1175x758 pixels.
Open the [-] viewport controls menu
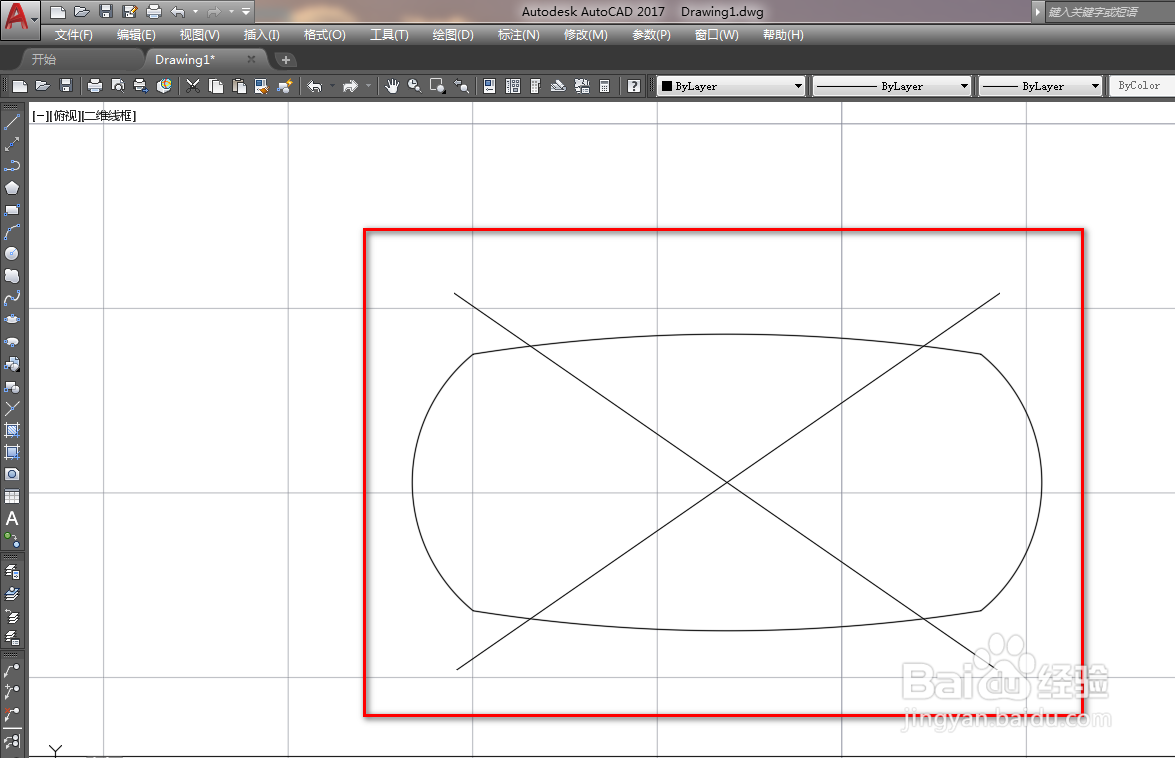pyautogui.click(x=39, y=115)
